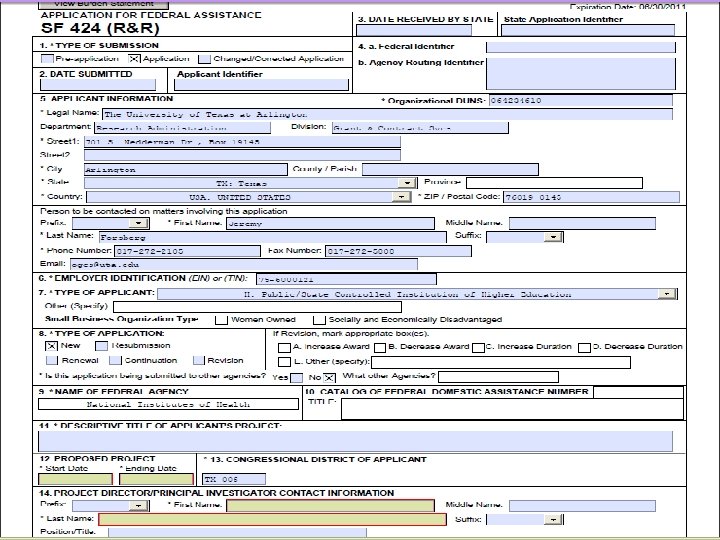The width and height of the screenshot is (720, 540).
Task: Open the contact person Suffix dropdown
Action: pyautogui.click(x=553, y=237)
